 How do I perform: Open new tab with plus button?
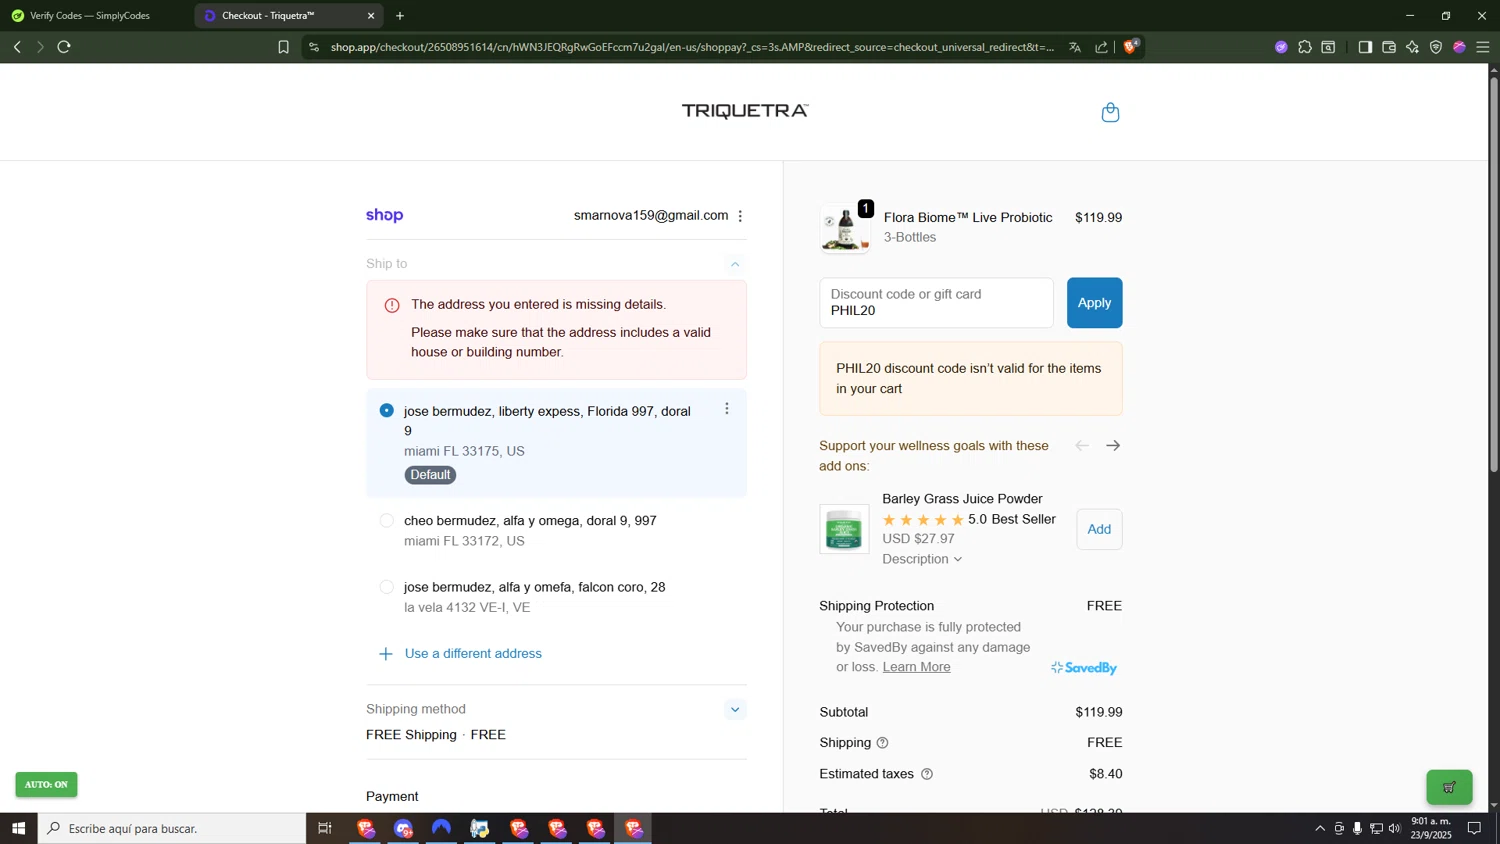click(400, 16)
